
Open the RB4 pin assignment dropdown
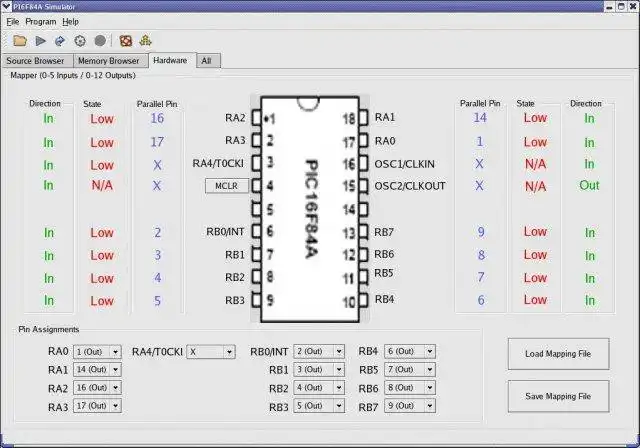[410, 351]
